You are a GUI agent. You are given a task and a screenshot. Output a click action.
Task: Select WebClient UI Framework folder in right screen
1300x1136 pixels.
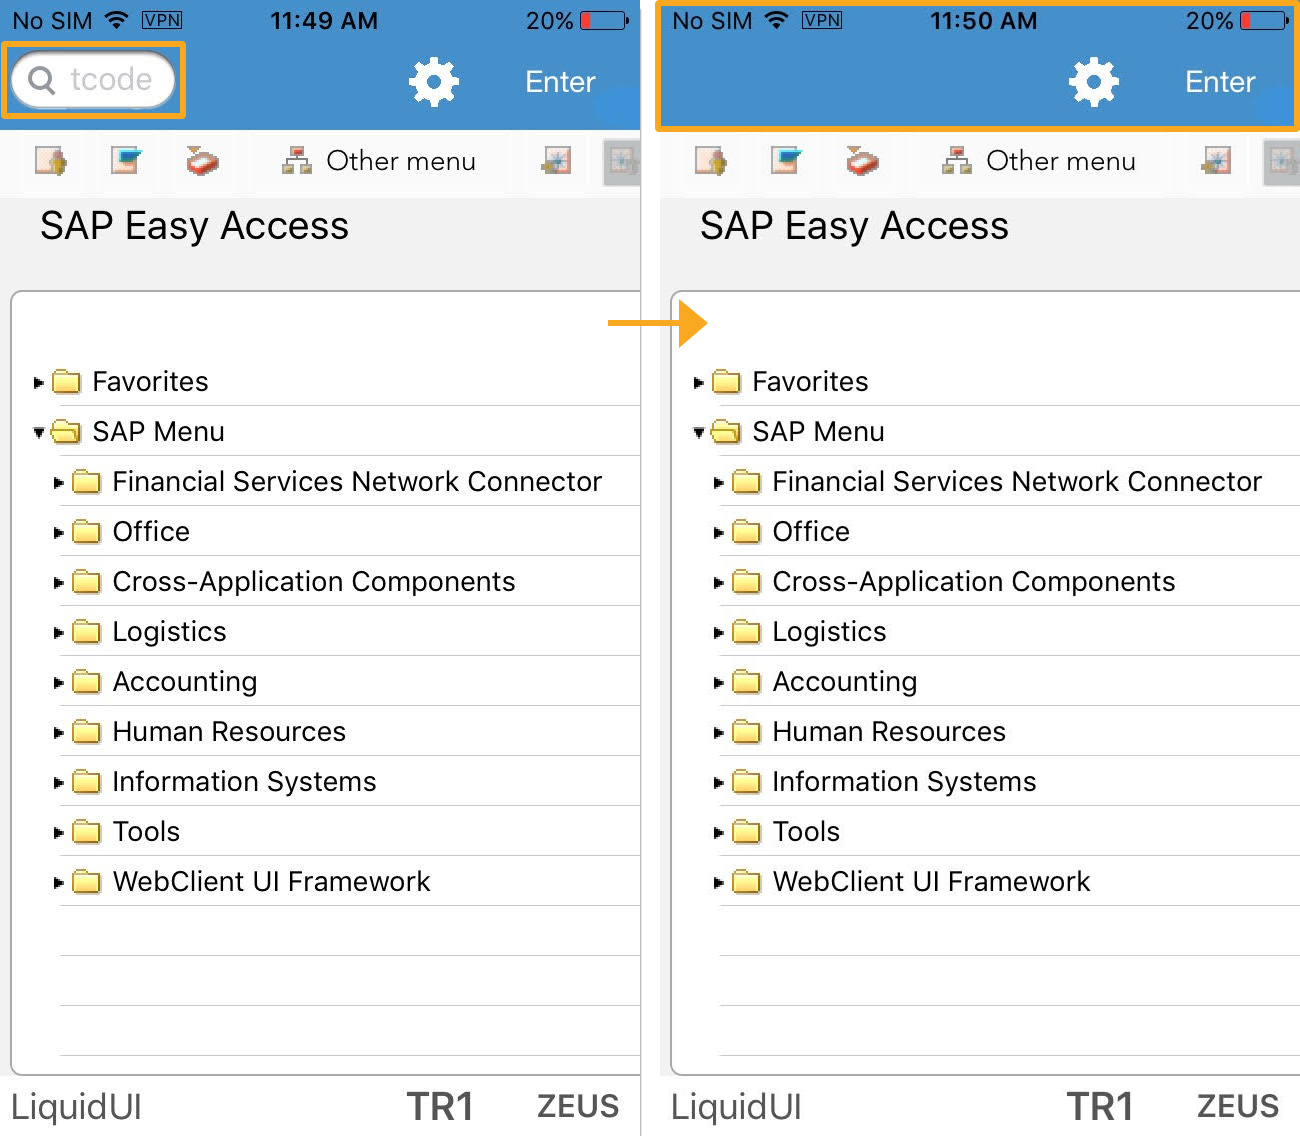click(x=930, y=882)
